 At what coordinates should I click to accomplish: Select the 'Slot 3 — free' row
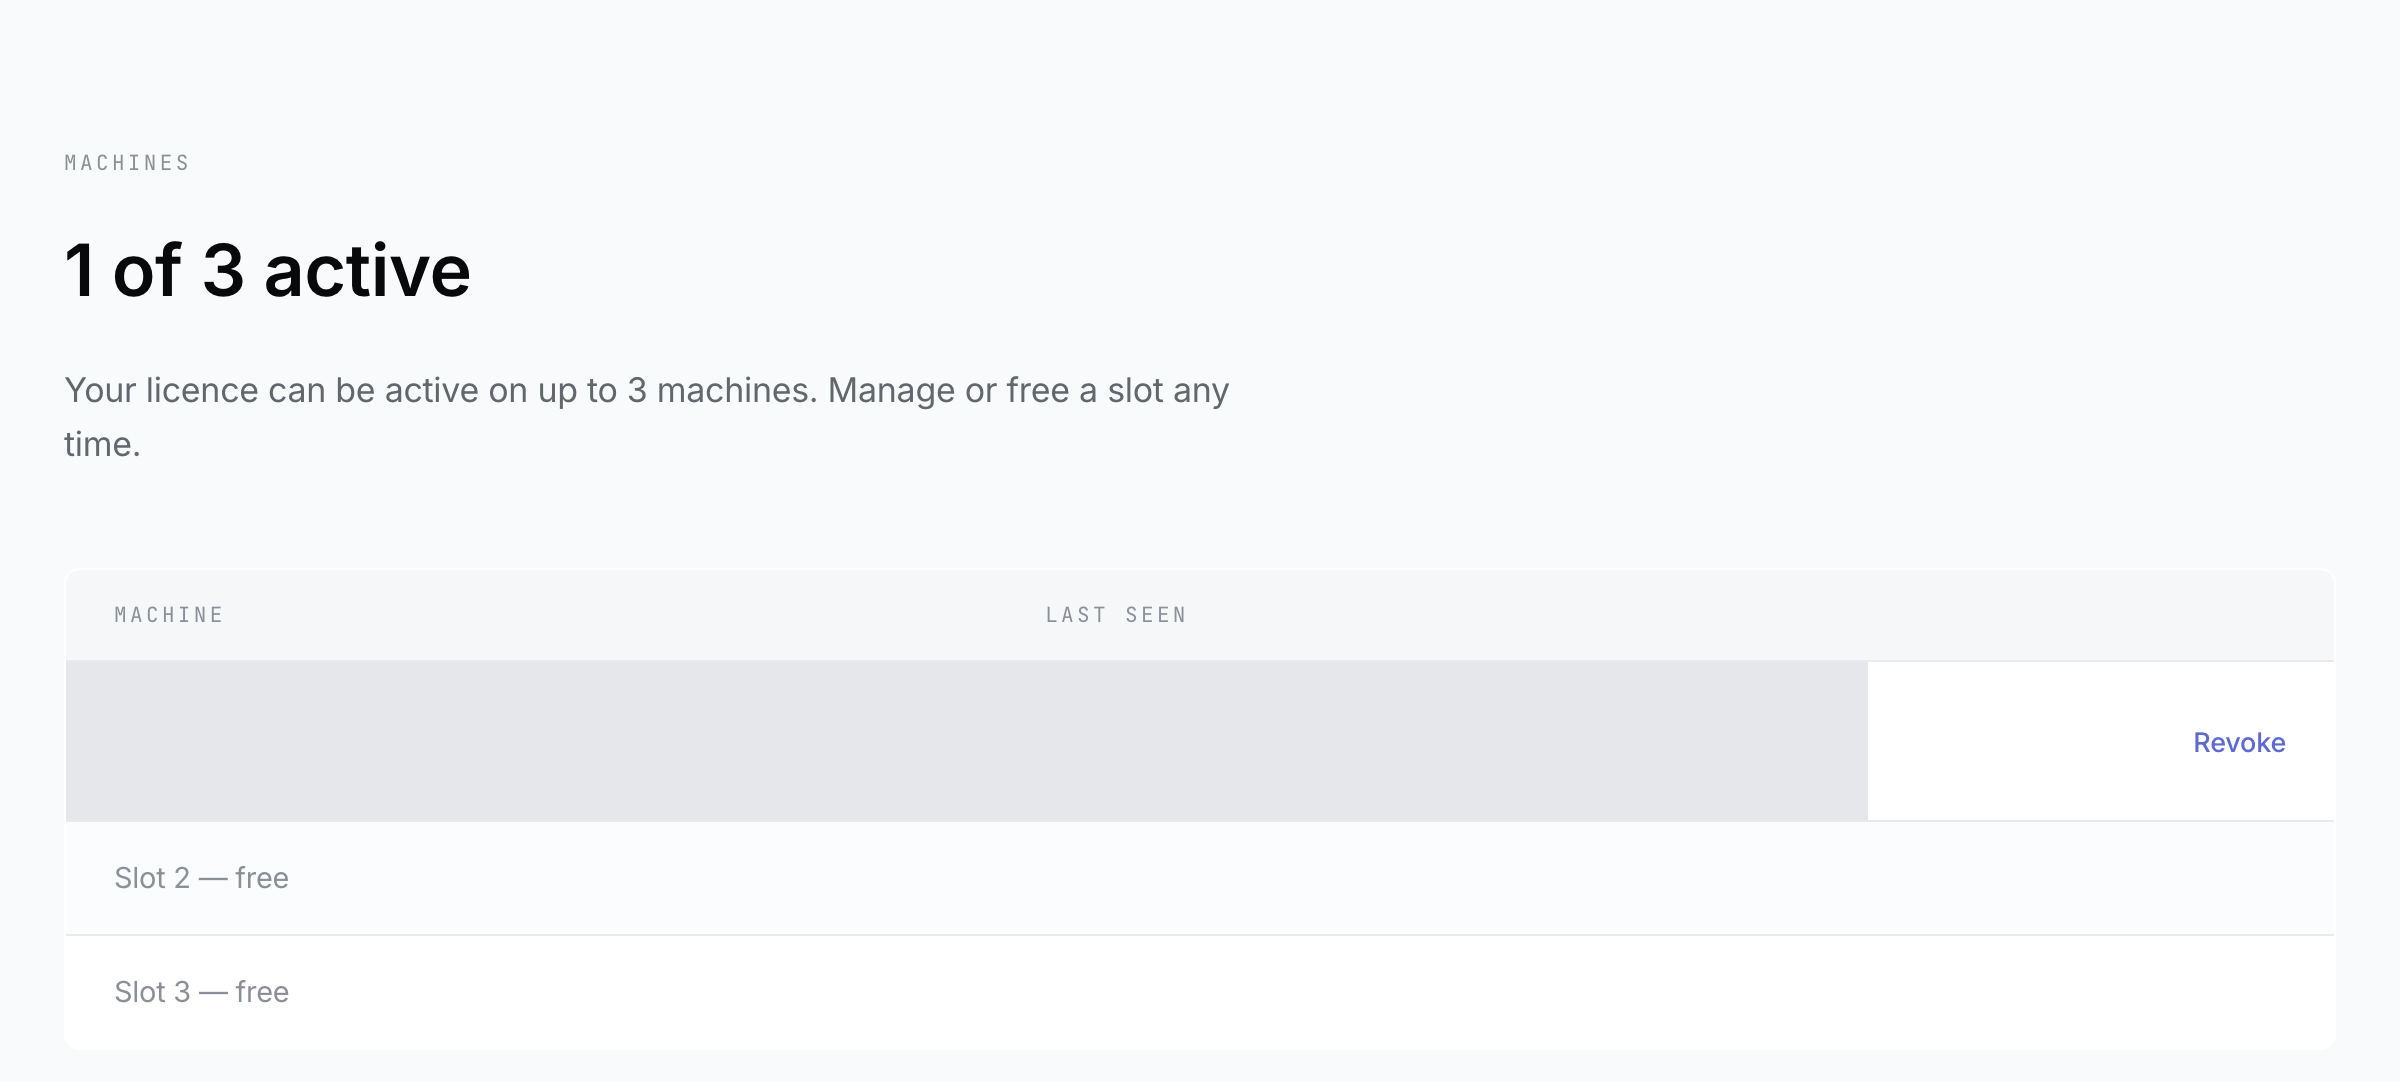click(x=1200, y=992)
